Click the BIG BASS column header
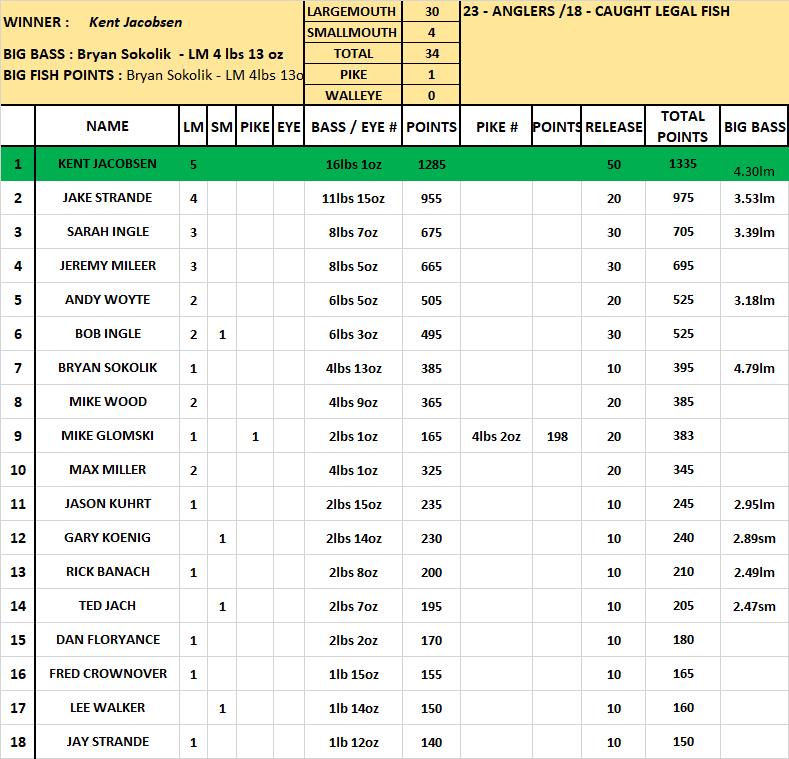 click(754, 127)
